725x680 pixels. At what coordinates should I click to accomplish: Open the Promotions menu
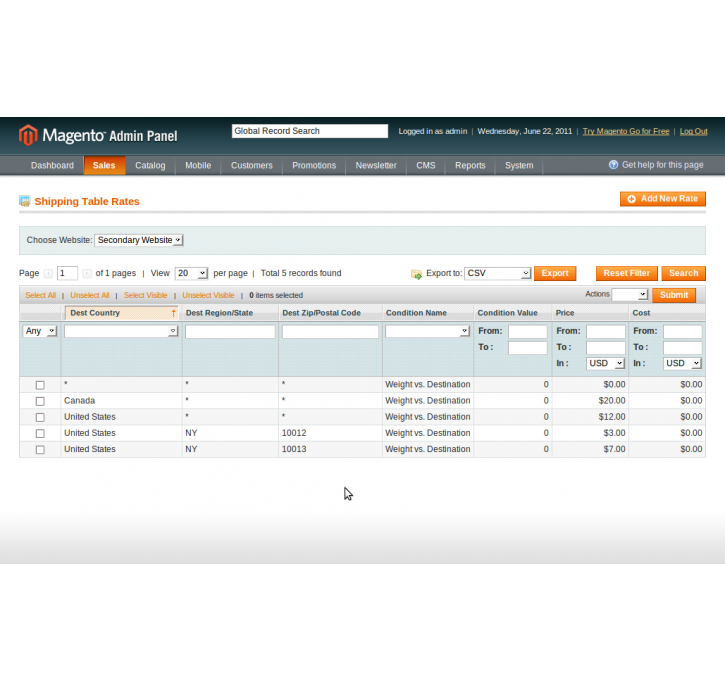pos(314,166)
